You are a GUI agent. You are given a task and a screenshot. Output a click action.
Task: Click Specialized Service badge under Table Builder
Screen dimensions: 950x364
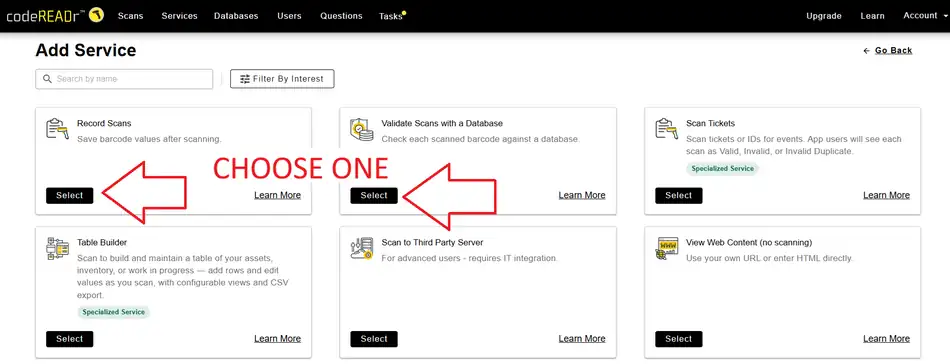pos(113,312)
